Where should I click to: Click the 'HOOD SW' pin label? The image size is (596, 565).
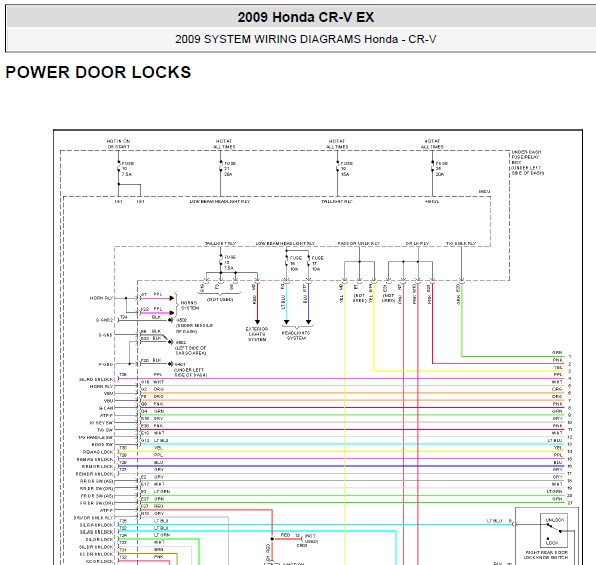coord(102,444)
